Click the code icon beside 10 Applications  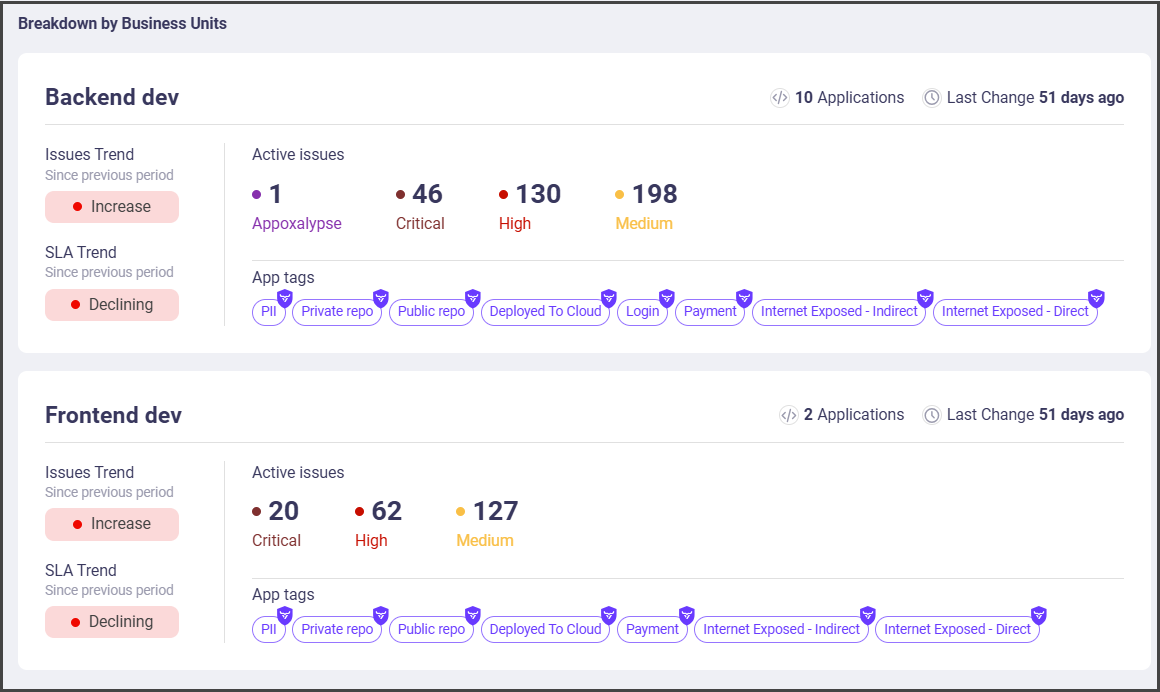pos(779,98)
